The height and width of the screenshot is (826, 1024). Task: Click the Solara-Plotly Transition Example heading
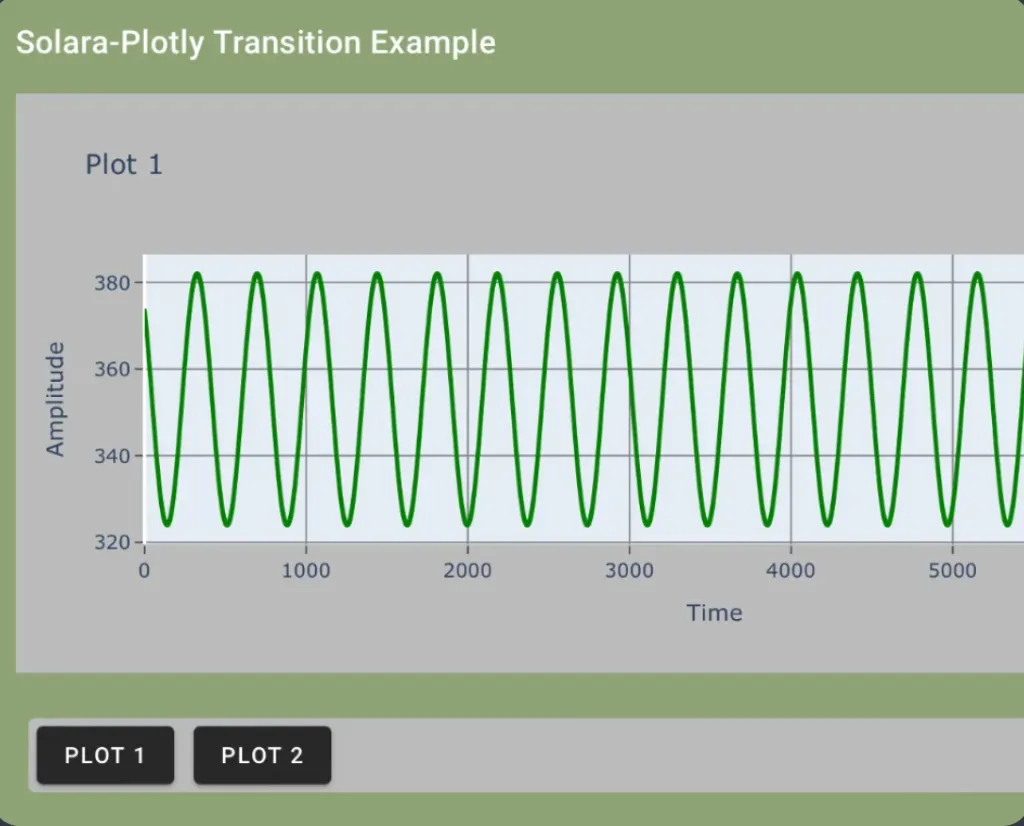[x=255, y=43]
